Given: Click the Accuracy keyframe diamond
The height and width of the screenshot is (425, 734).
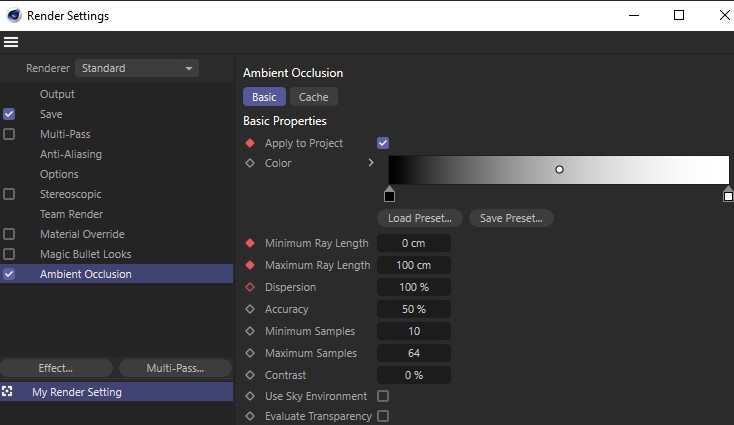Looking at the screenshot, I should (x=250, y=309).
